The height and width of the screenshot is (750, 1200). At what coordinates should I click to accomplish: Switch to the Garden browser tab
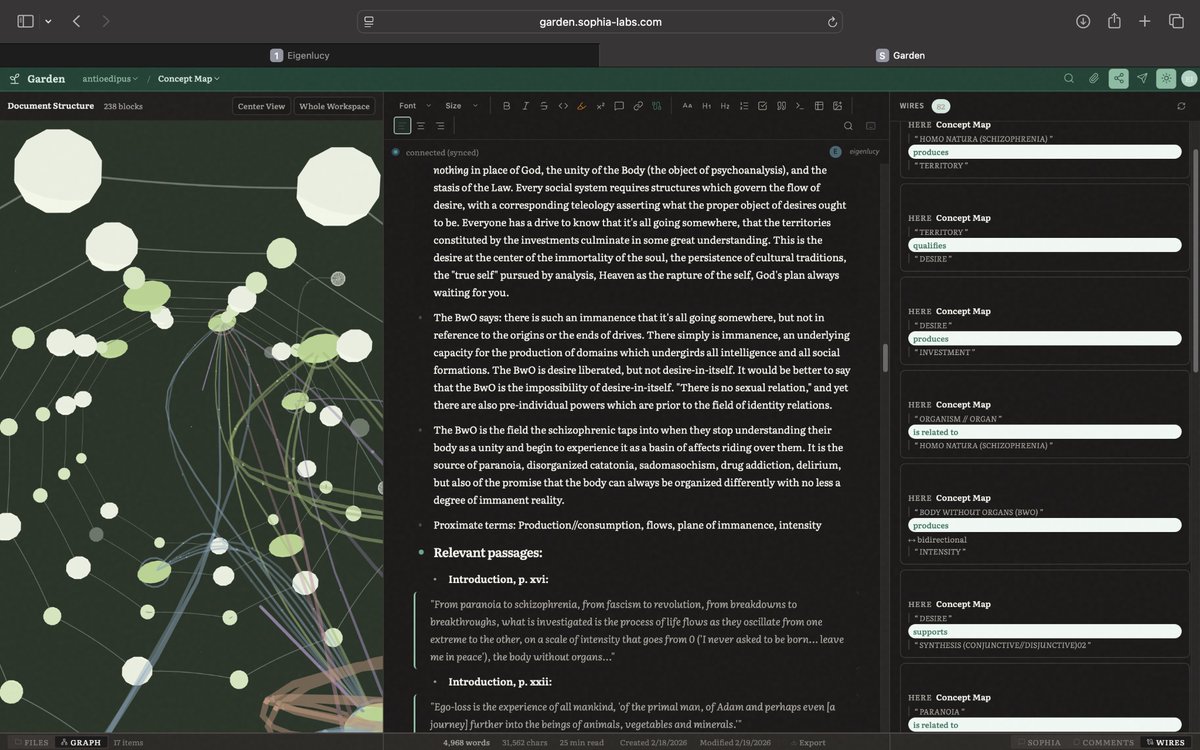tap(900, 56)
